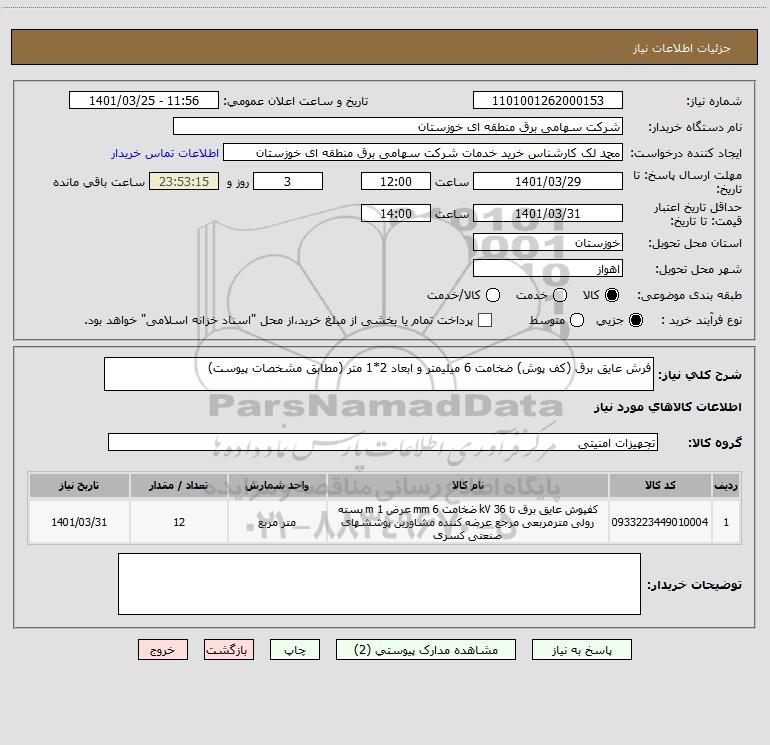Click the خروج exit button

tap(163, 650)
